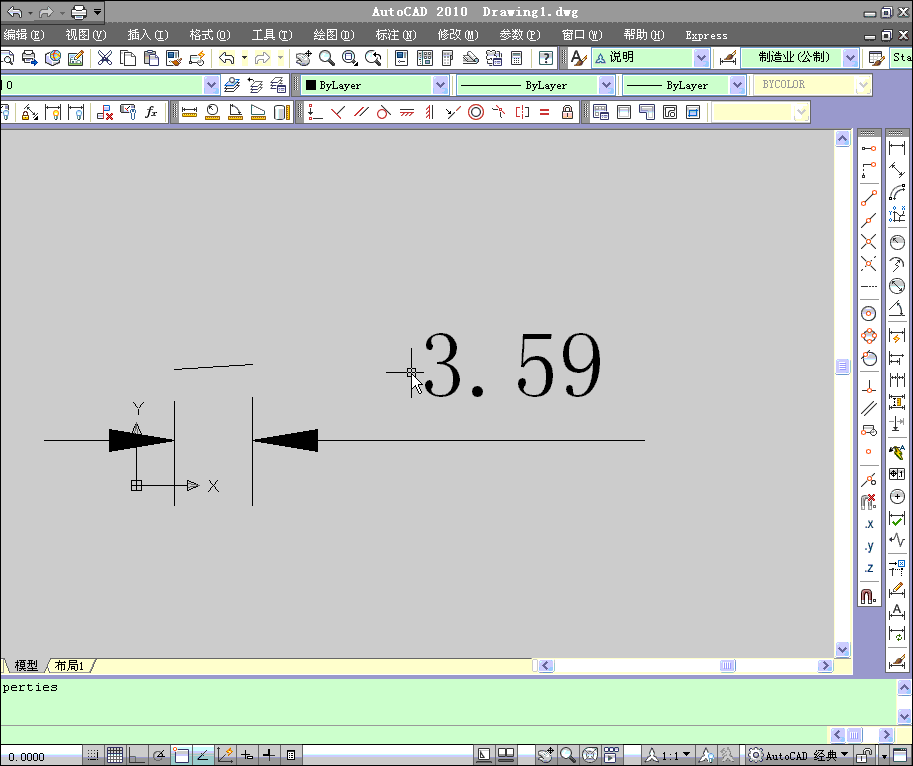Open the Object Snap Settings magnet icon
913x766 pixels.
coord(868,597)
